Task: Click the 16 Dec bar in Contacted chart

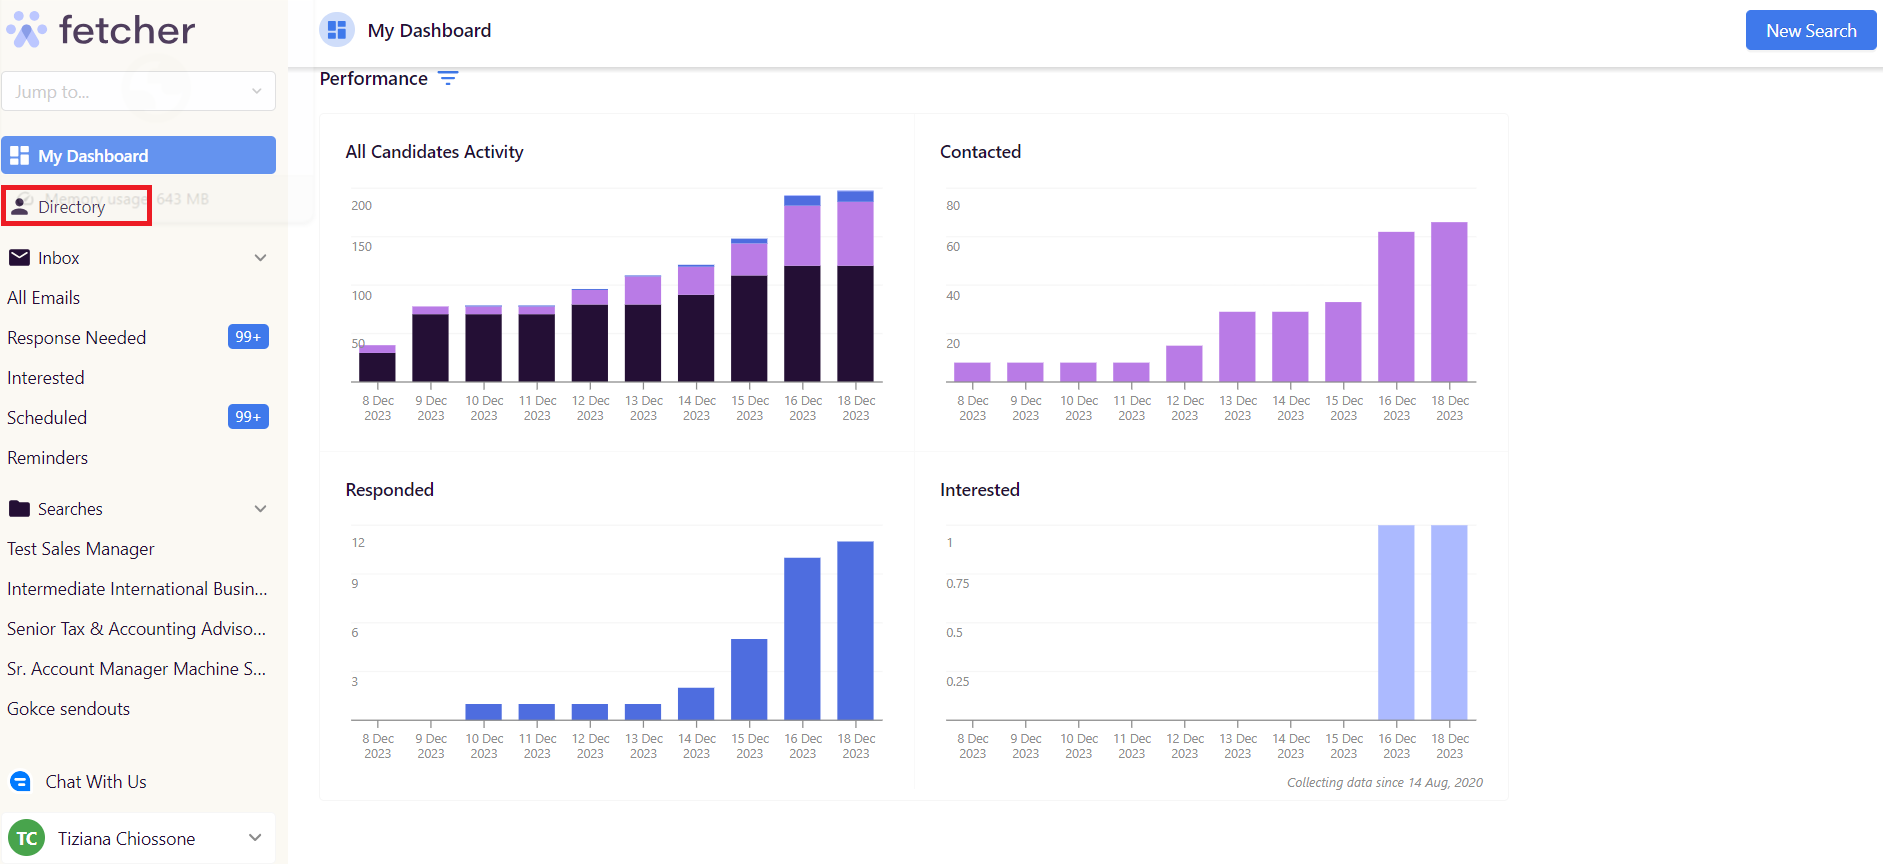Action: (1396, 307)
